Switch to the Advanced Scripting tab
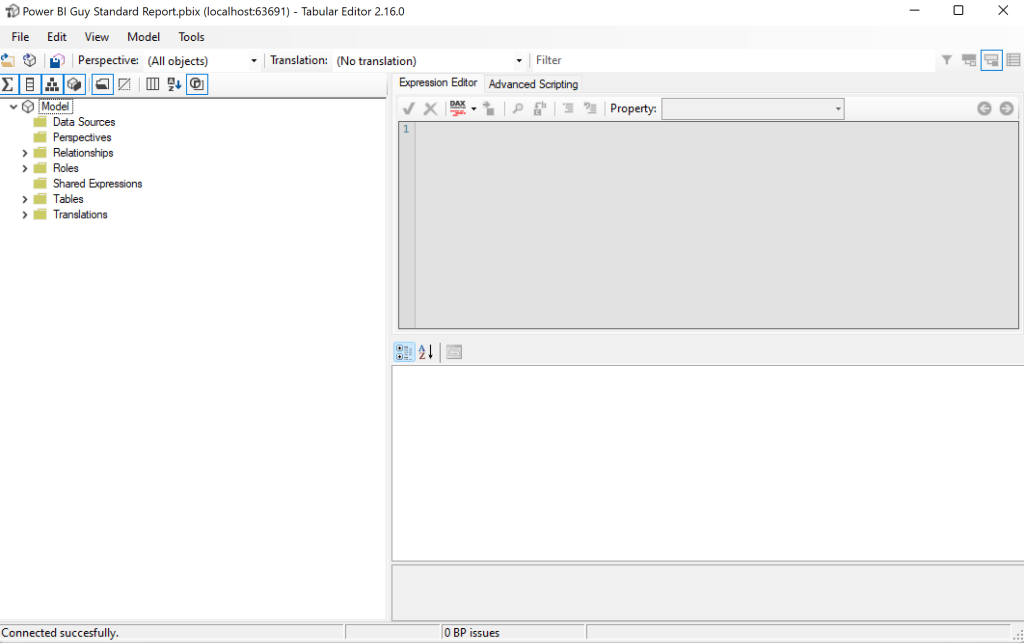This screenshot has height=643, width=1024. point(533,84)
